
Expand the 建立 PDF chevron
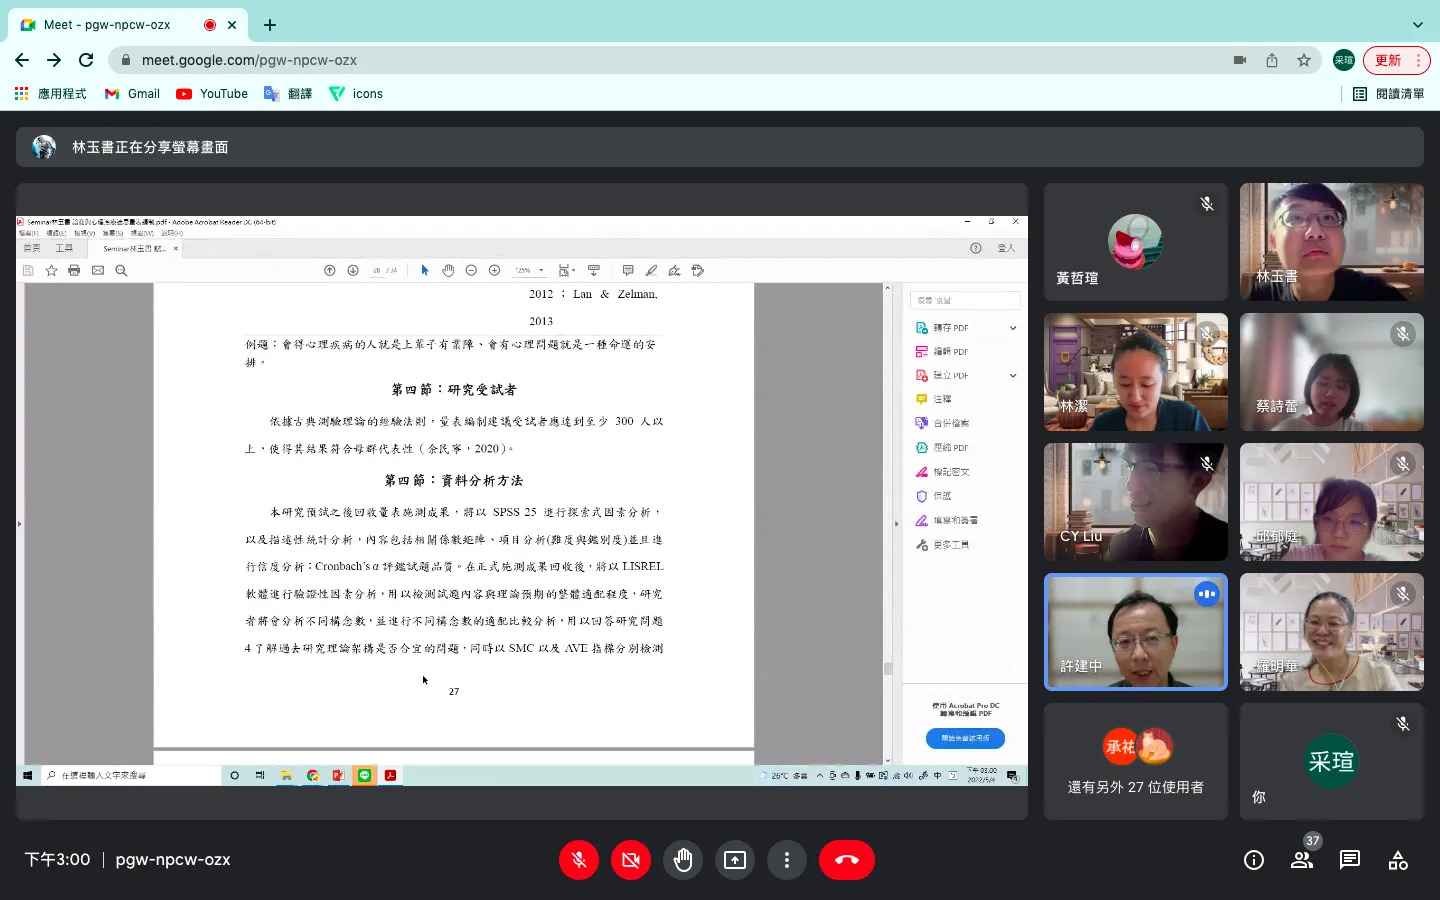click(x=1013, y=376)
